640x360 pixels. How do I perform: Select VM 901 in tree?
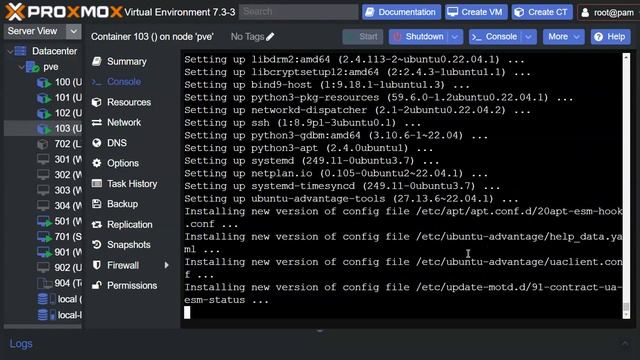click(43, 252)
